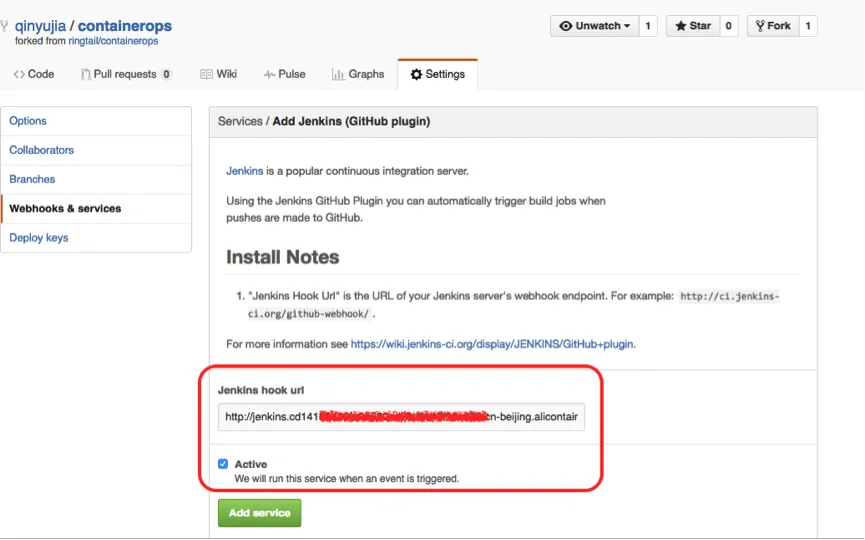The height and width of the screenshot is (540, 865).
Task: Click the stargazers count next to Star
Action: point(729,26)
